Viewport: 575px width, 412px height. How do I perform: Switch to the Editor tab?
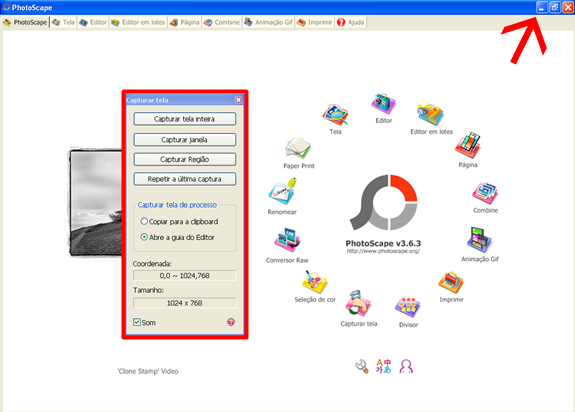click(x=93, y=22)
